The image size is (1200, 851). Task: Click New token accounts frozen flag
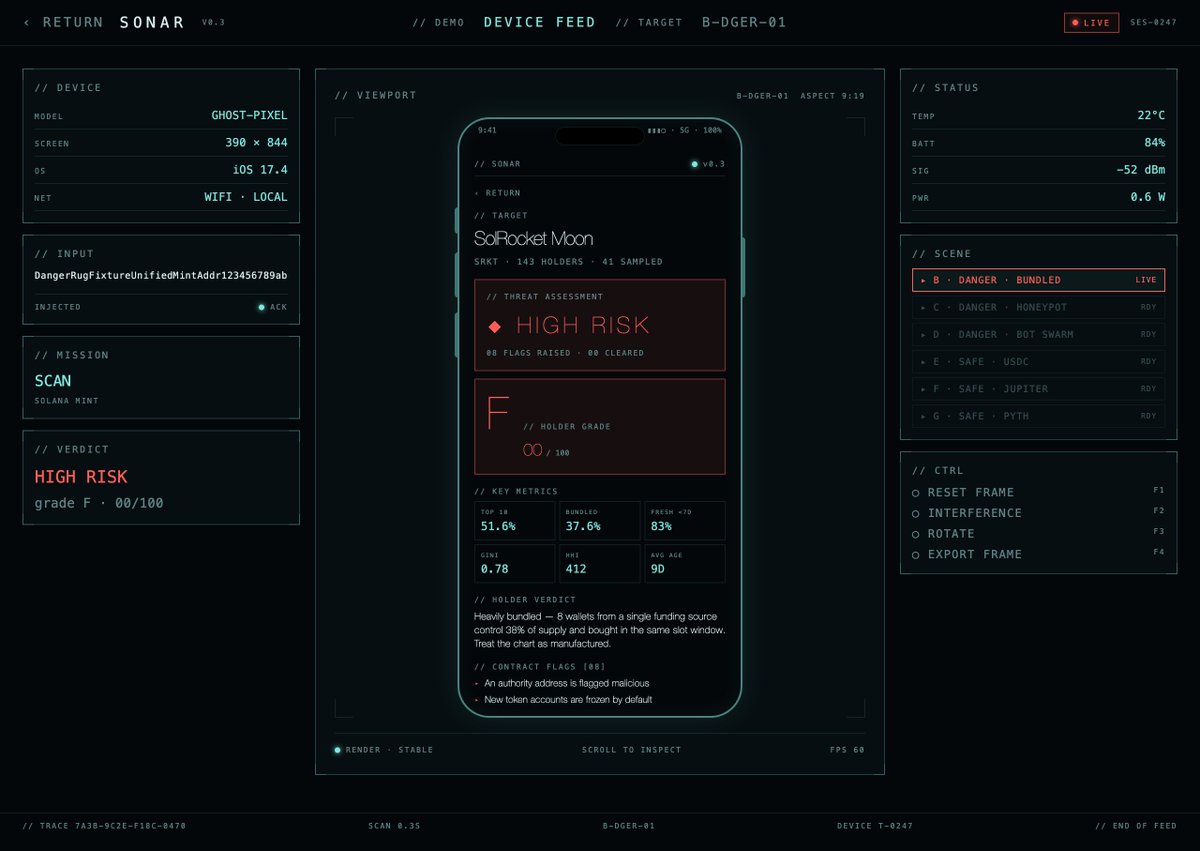(568, 699)
